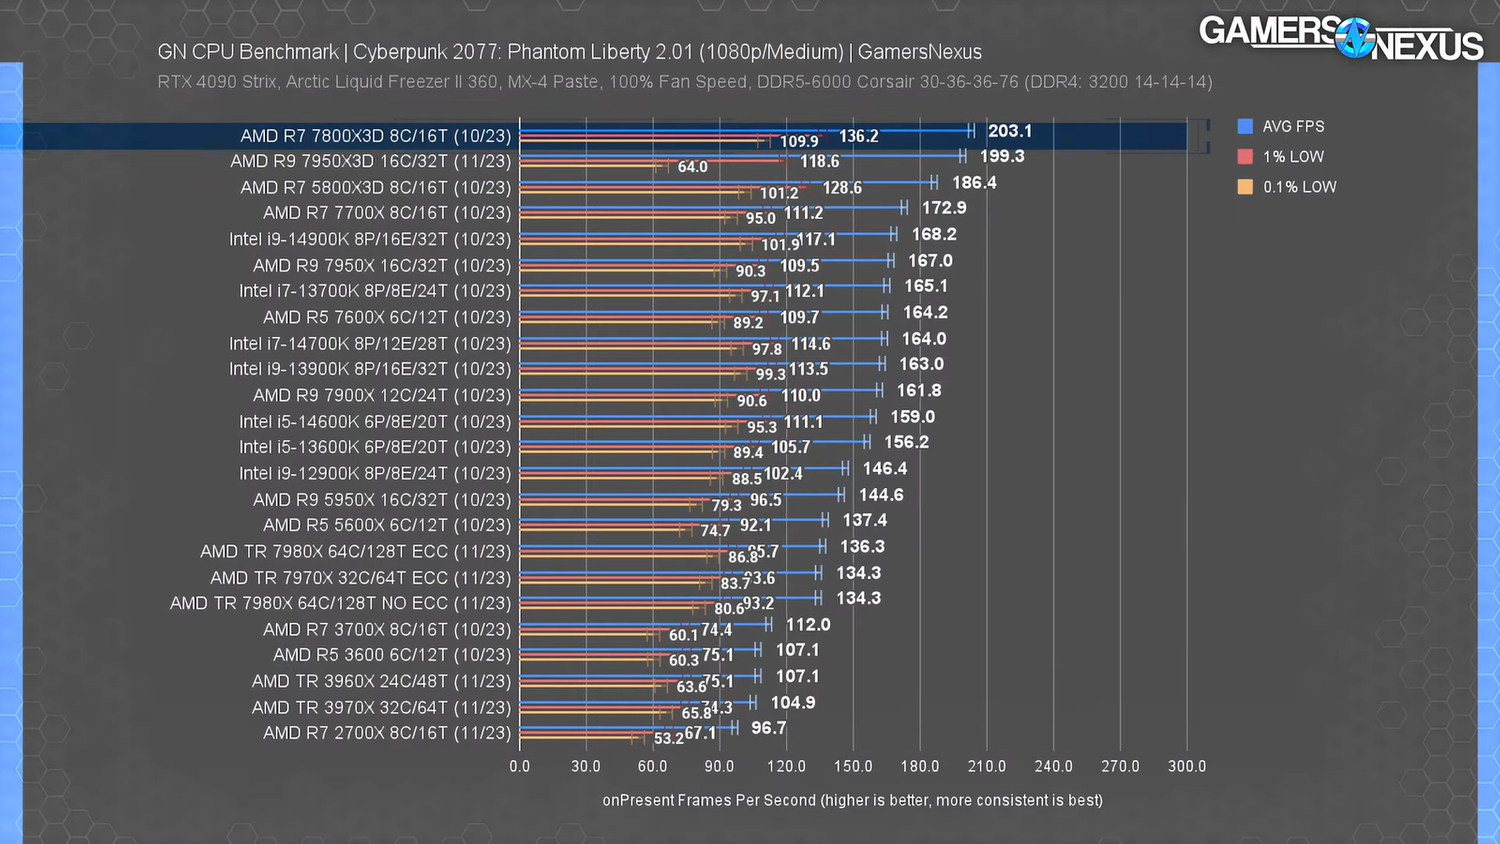The image size is (1500, 844).
Task: Select the AMD R7 5800X3D row label
Action: 375,187
